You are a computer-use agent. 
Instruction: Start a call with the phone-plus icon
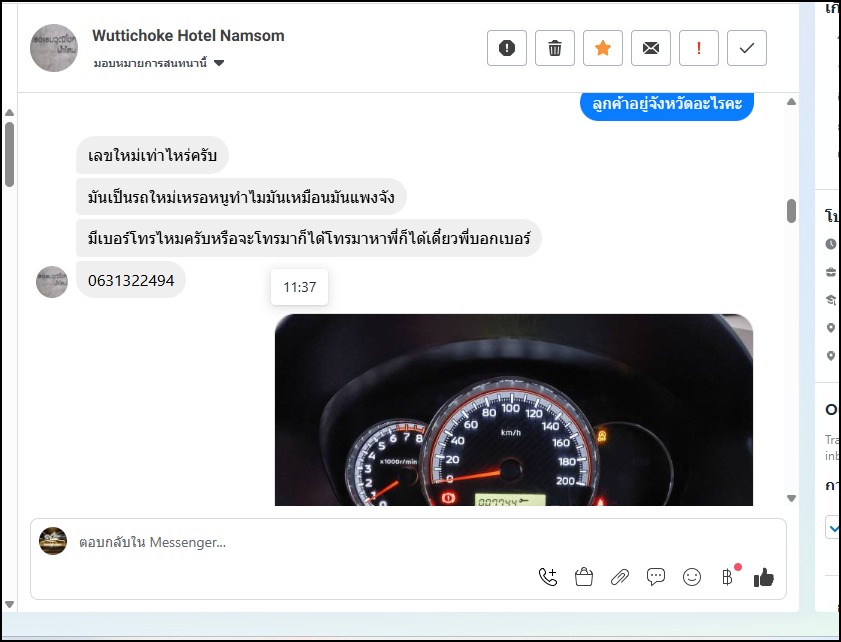point(548,577)
